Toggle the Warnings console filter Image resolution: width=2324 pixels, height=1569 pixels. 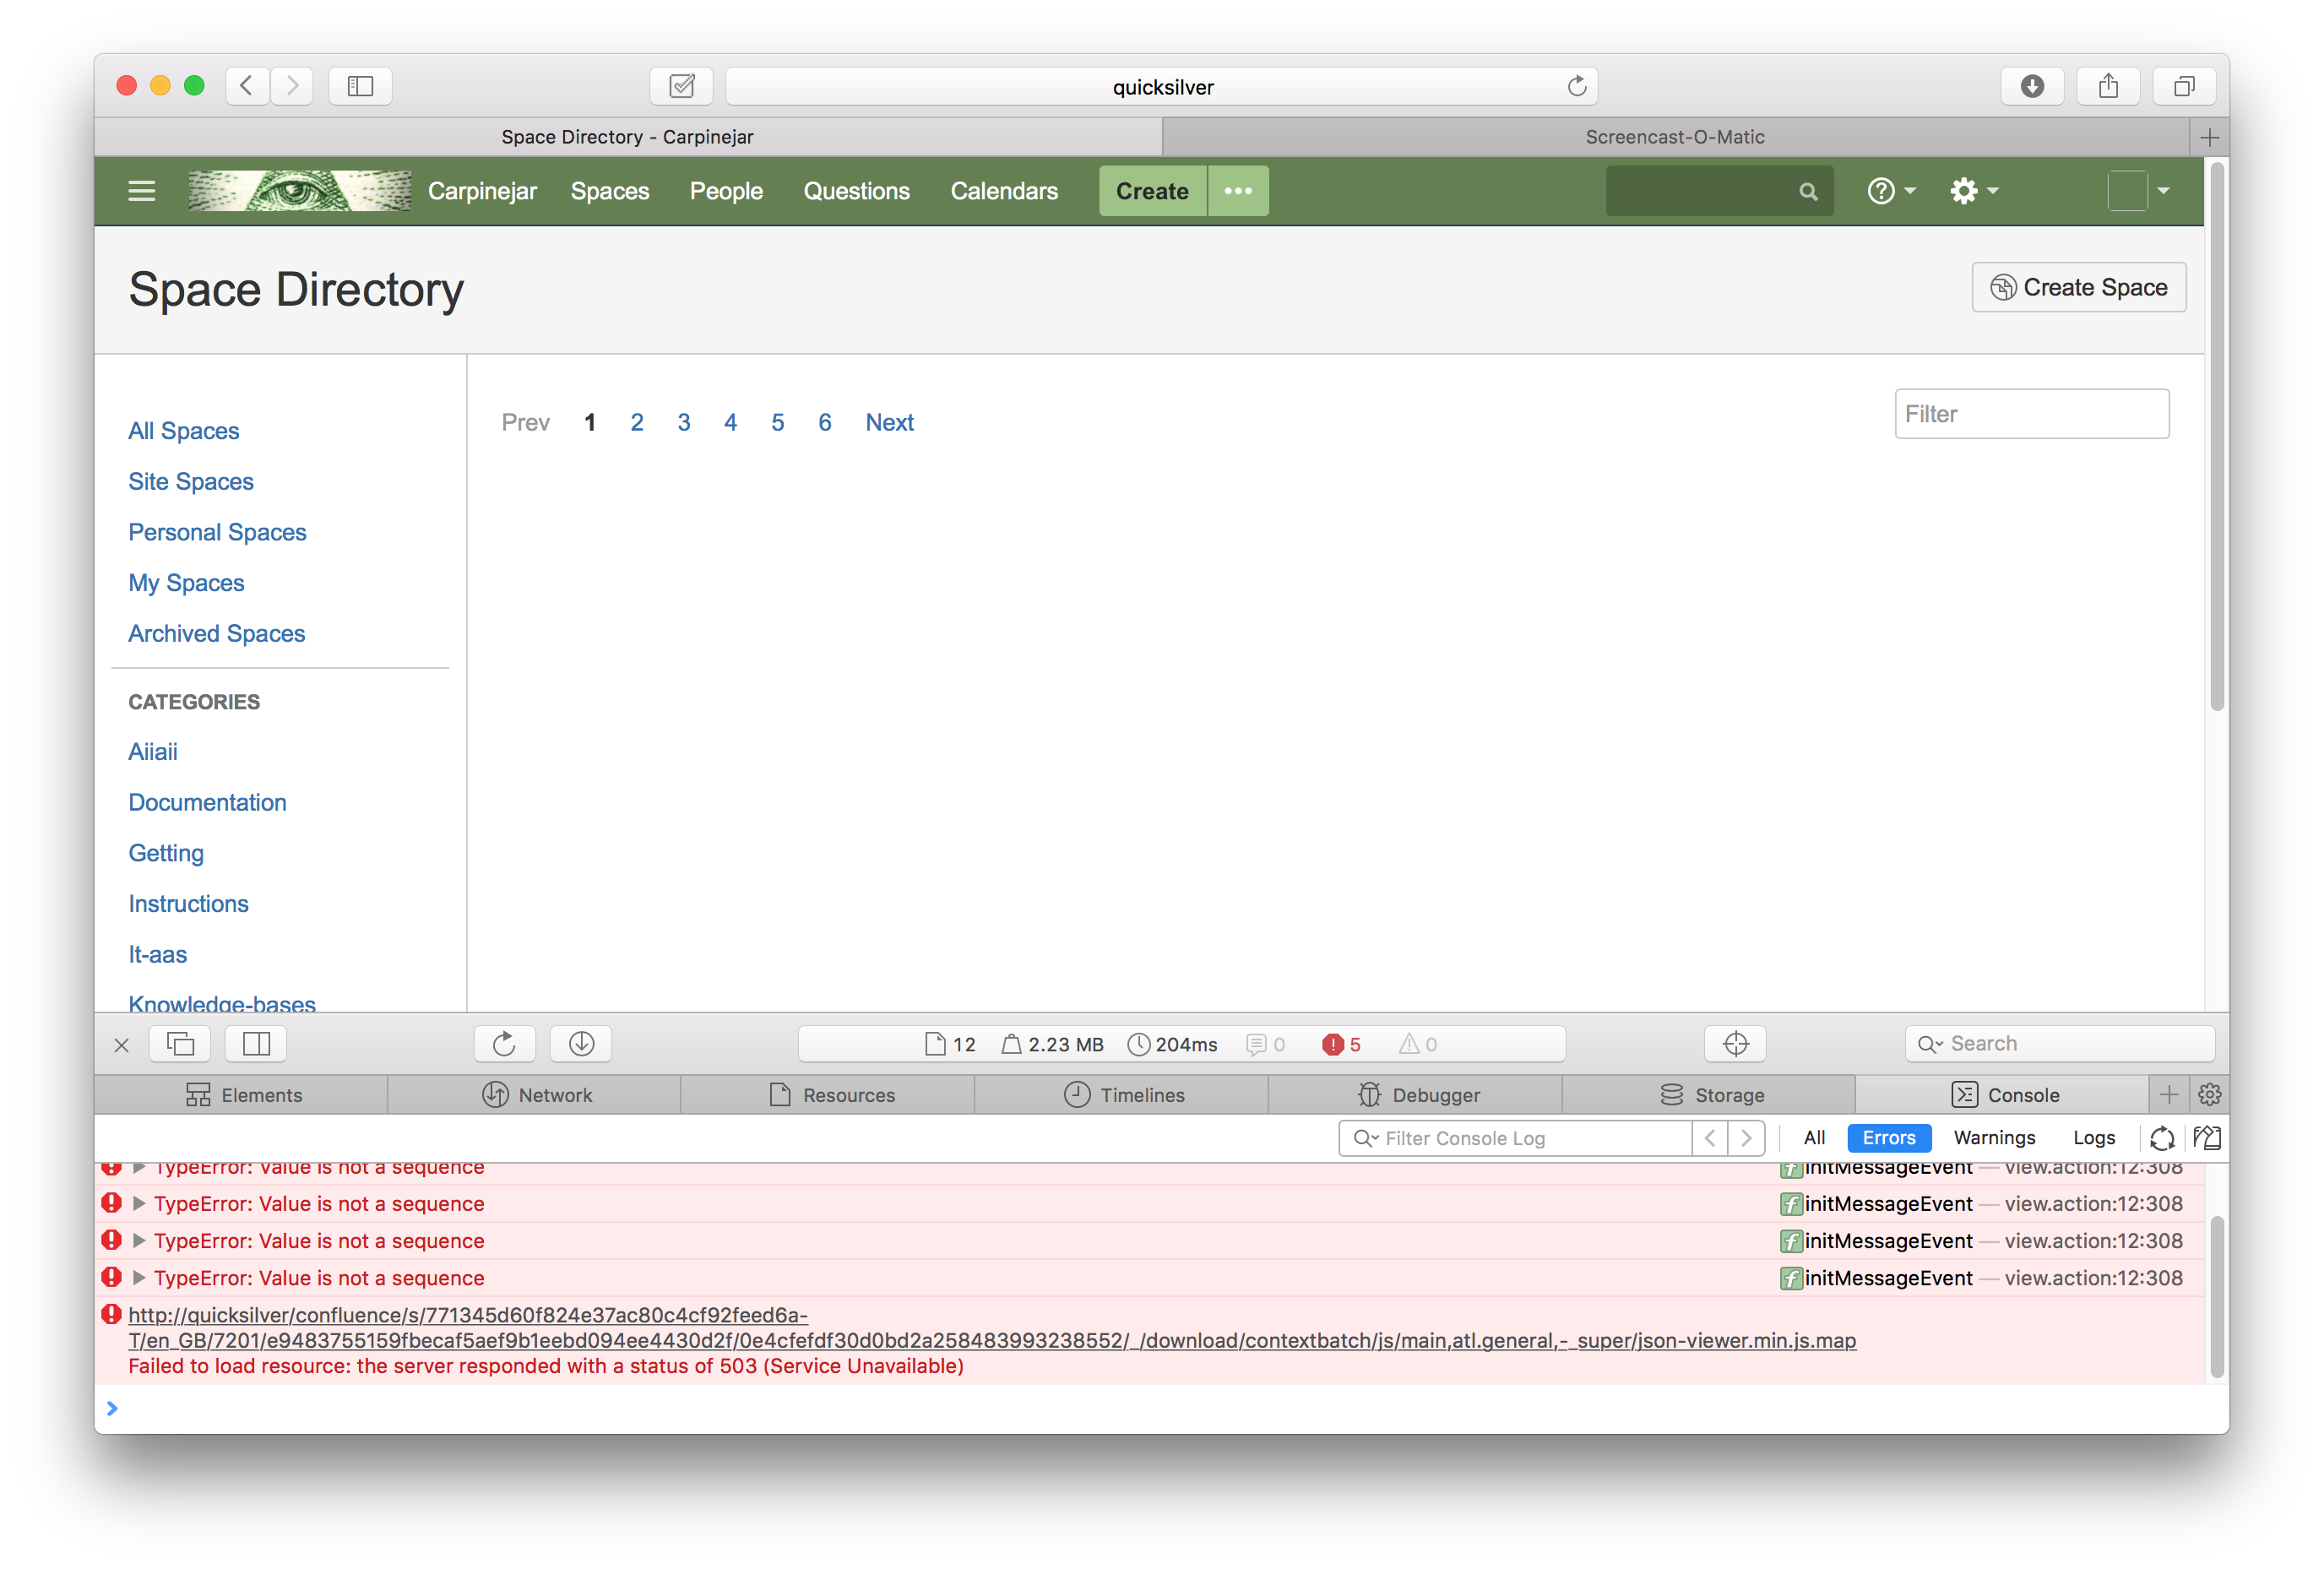point(1994,1138)
